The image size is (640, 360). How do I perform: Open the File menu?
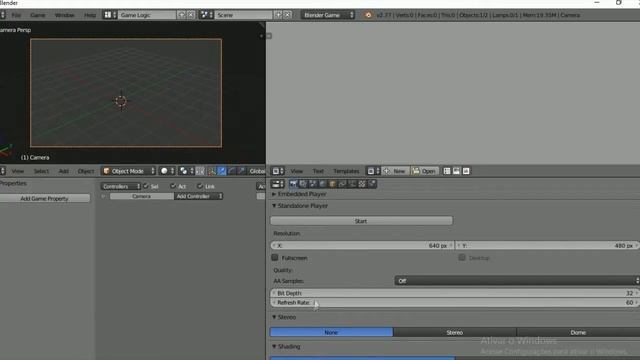(16, 15)
